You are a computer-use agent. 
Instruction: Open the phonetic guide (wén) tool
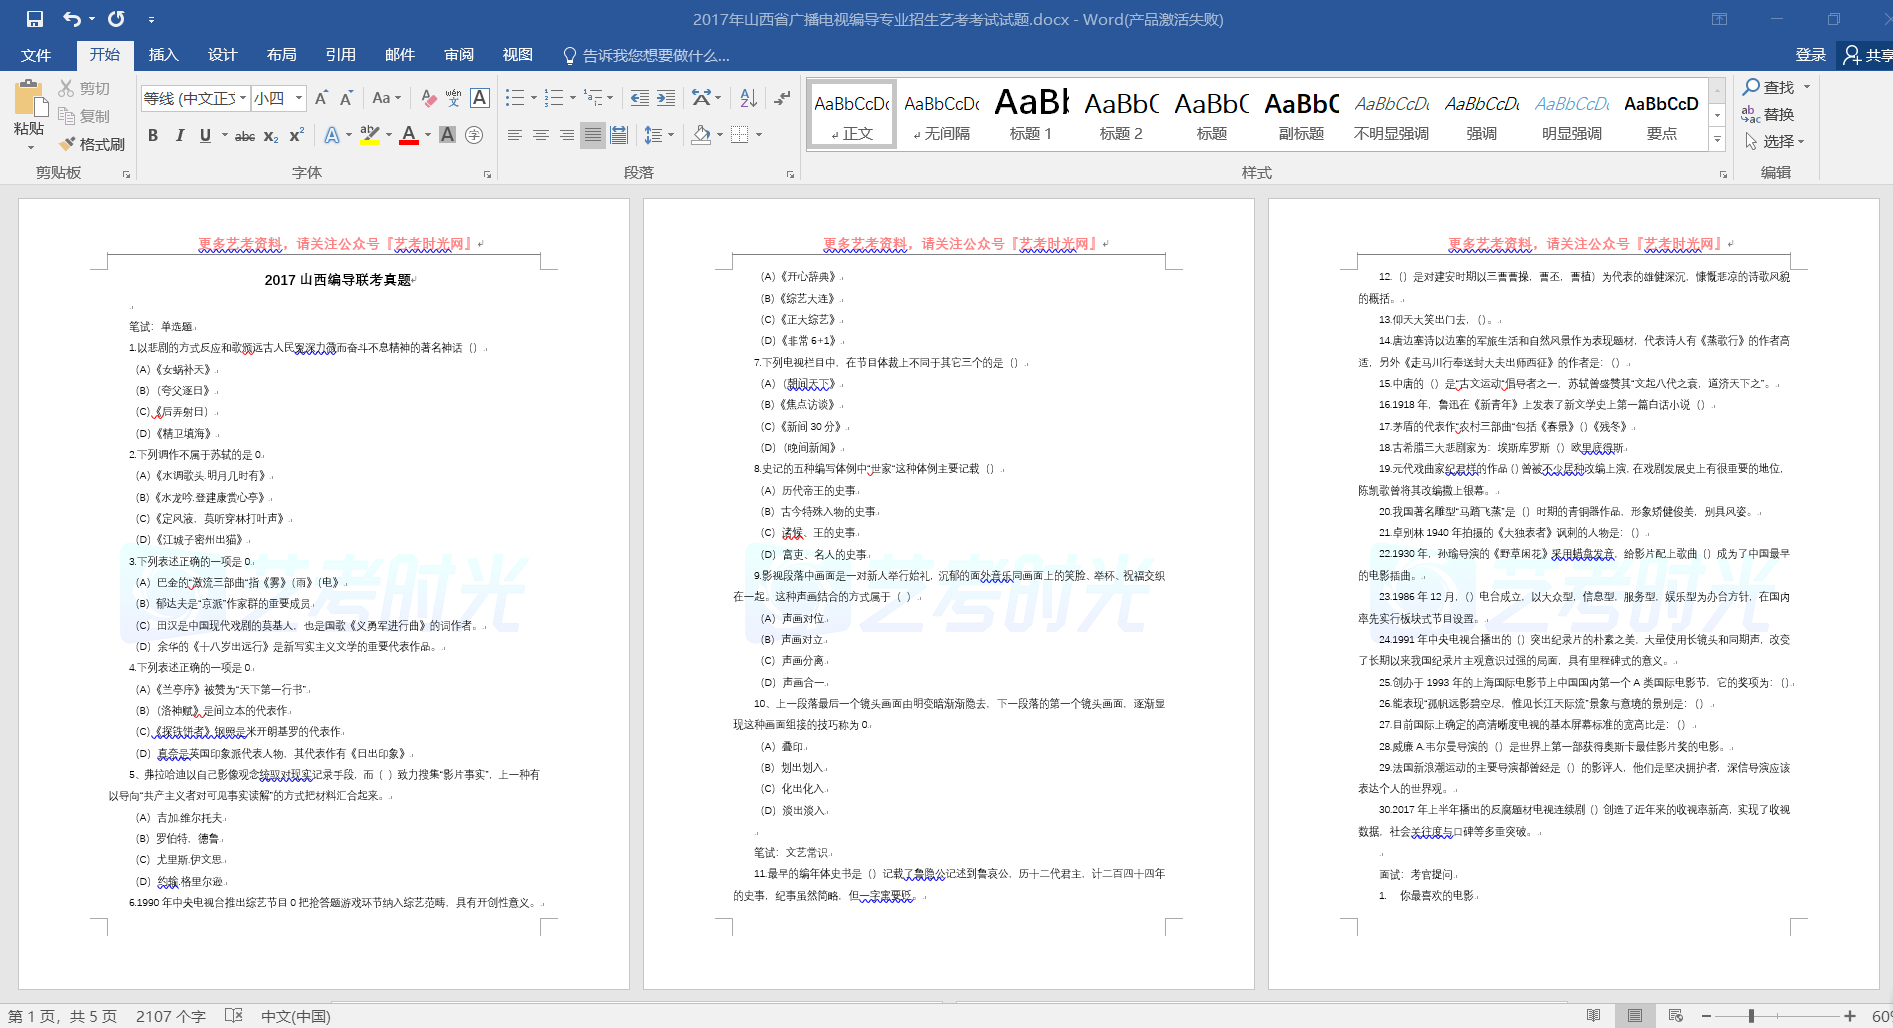pos(453,98)
